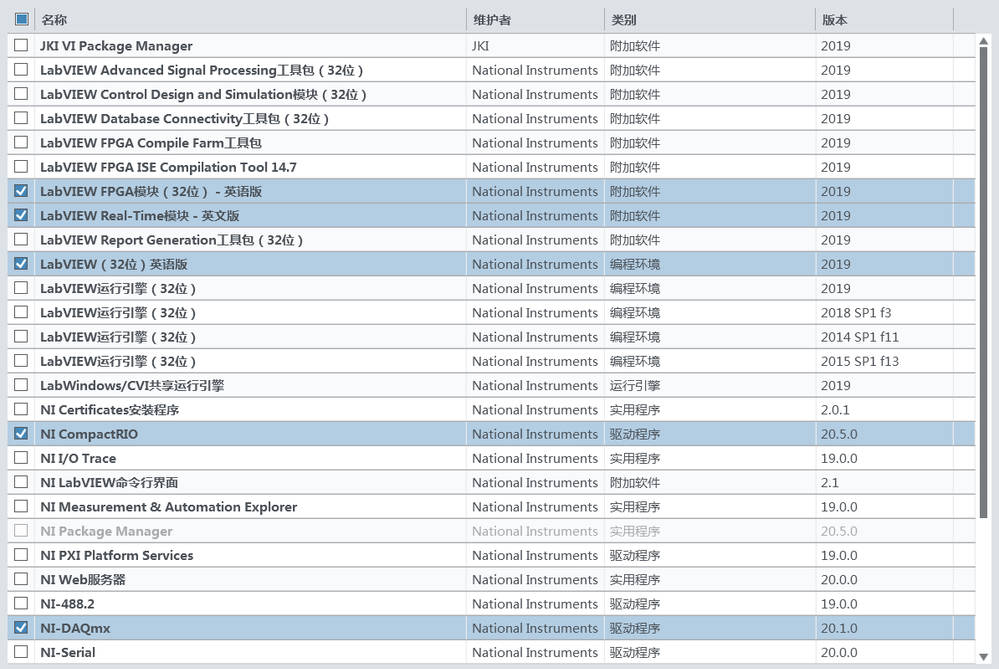Click the scrollbar down arrow
The width and height of the screenshot is (999, 669).
tap(984, 656)
